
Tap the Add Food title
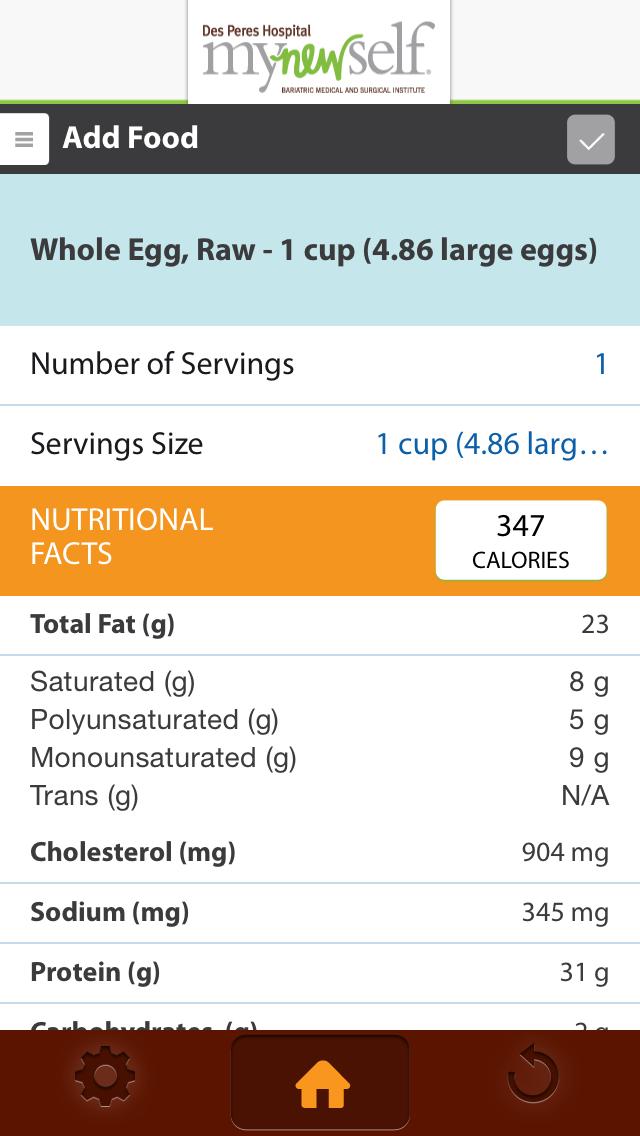tap(130, 138)
